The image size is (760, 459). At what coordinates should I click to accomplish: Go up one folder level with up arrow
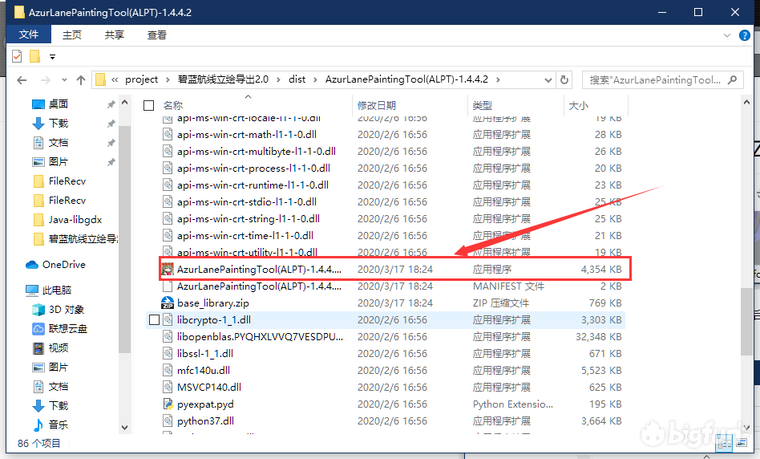(x=80, y=80)
